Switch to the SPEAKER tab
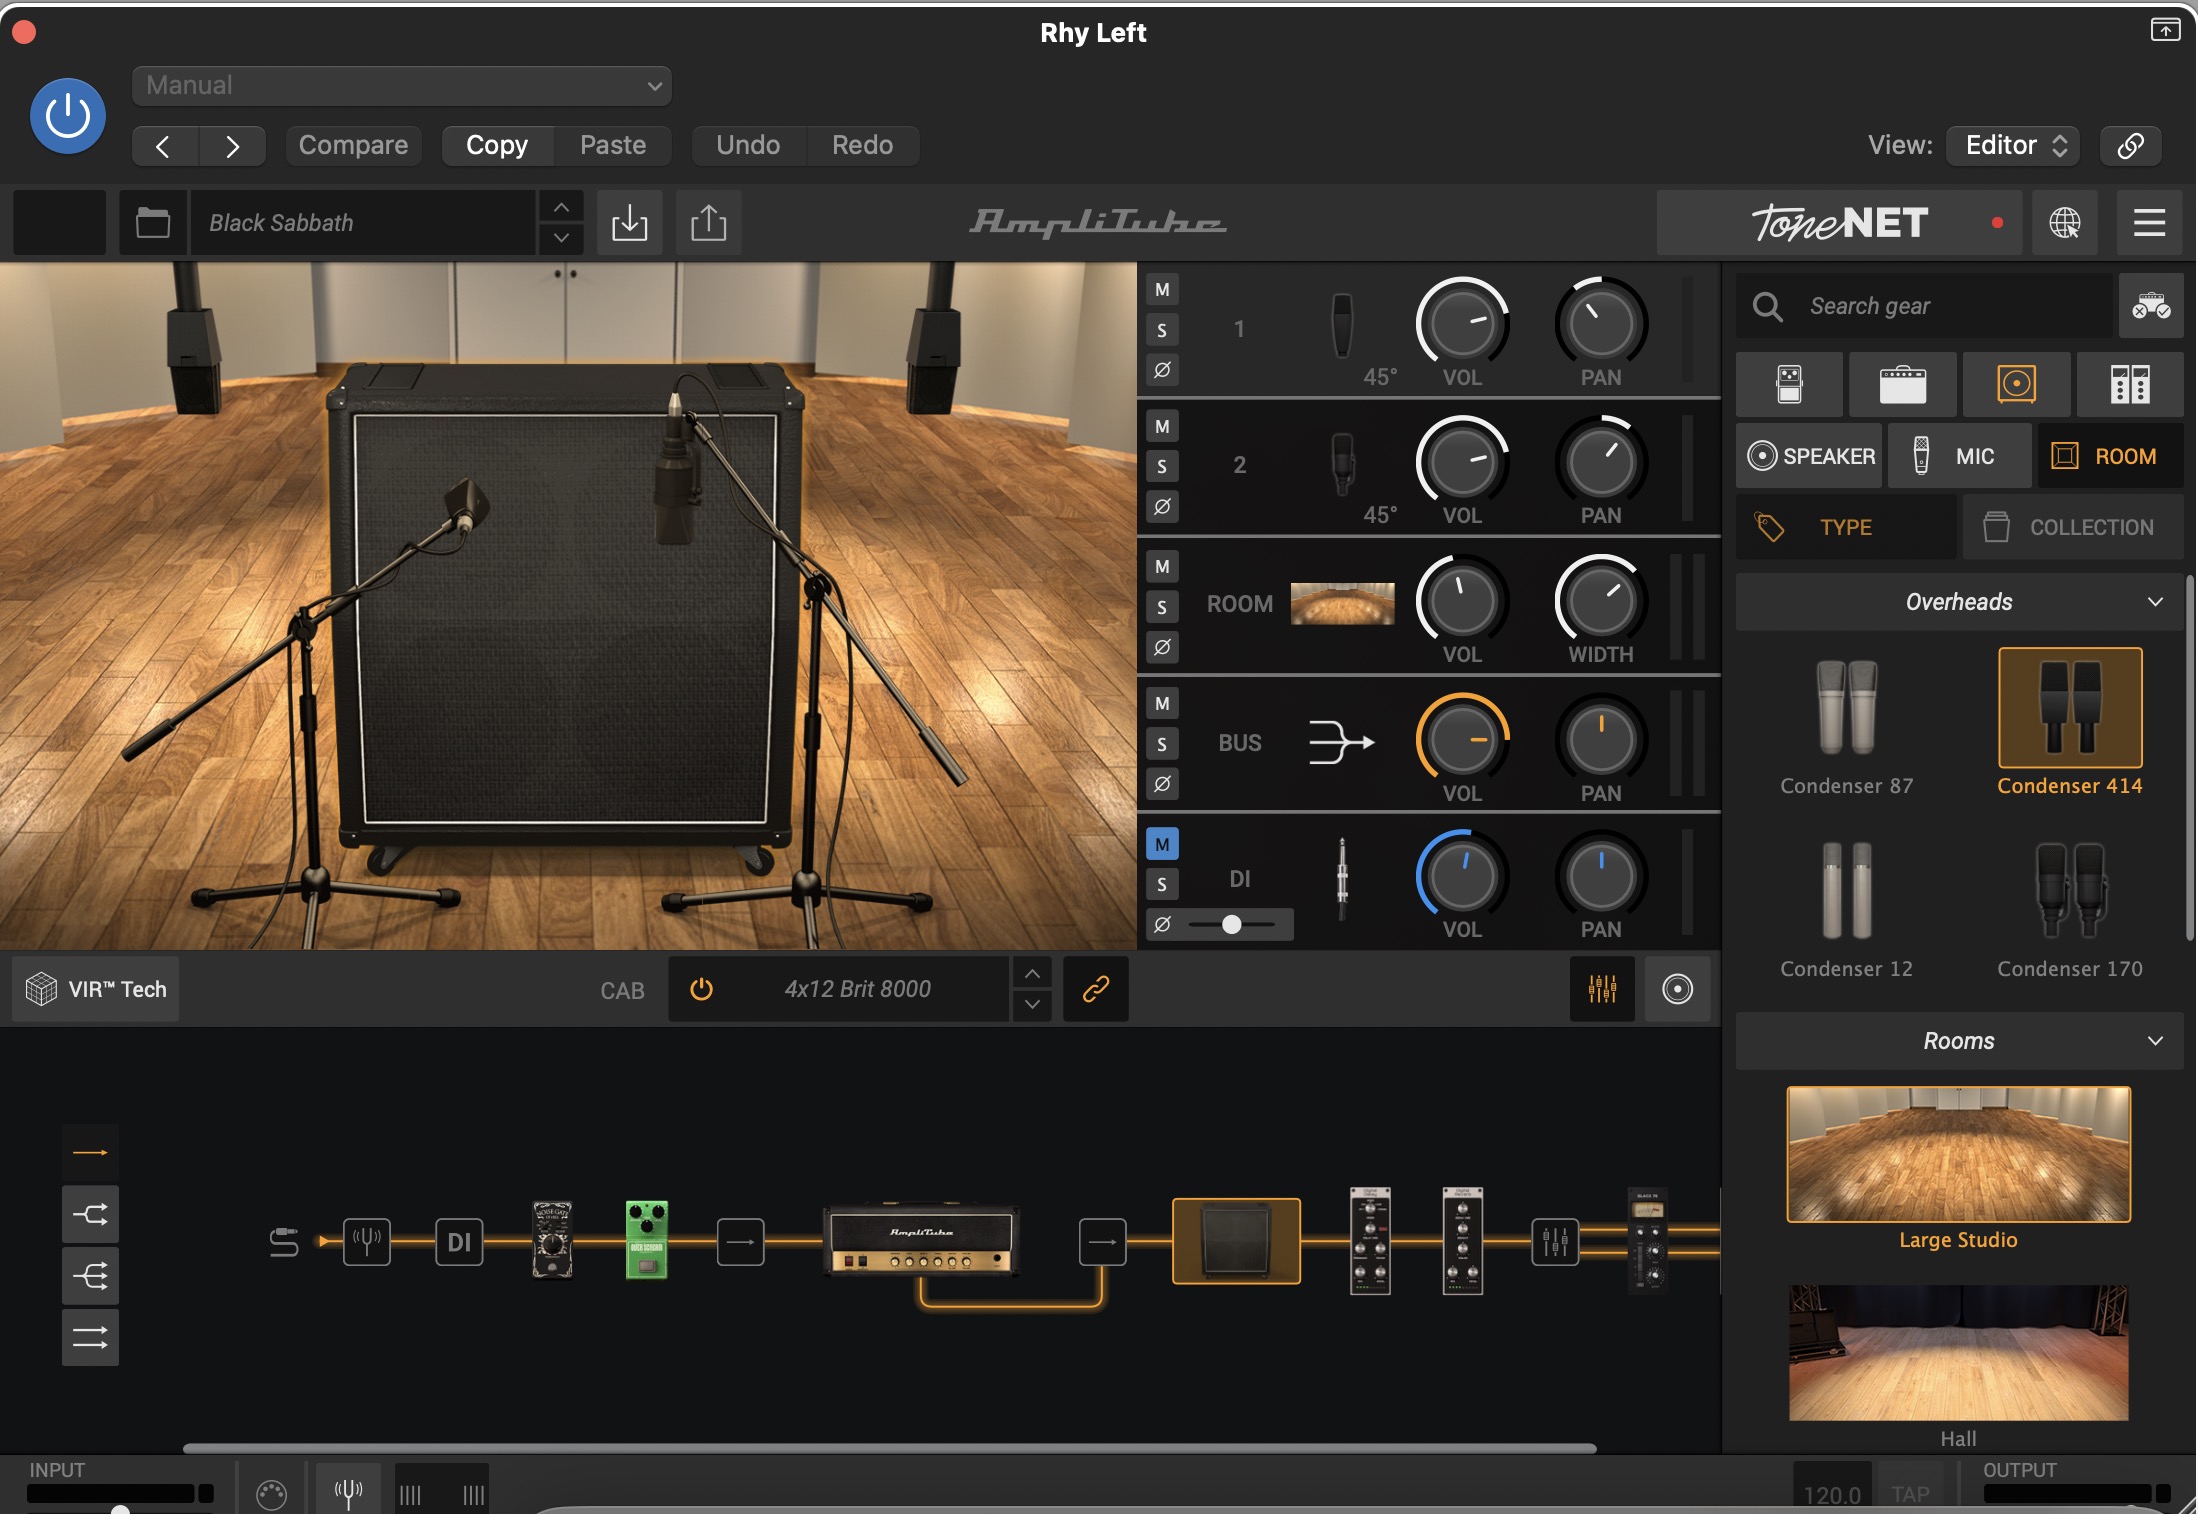This screenshot has width=2198, height=1514. click(x=1810, y=457)
